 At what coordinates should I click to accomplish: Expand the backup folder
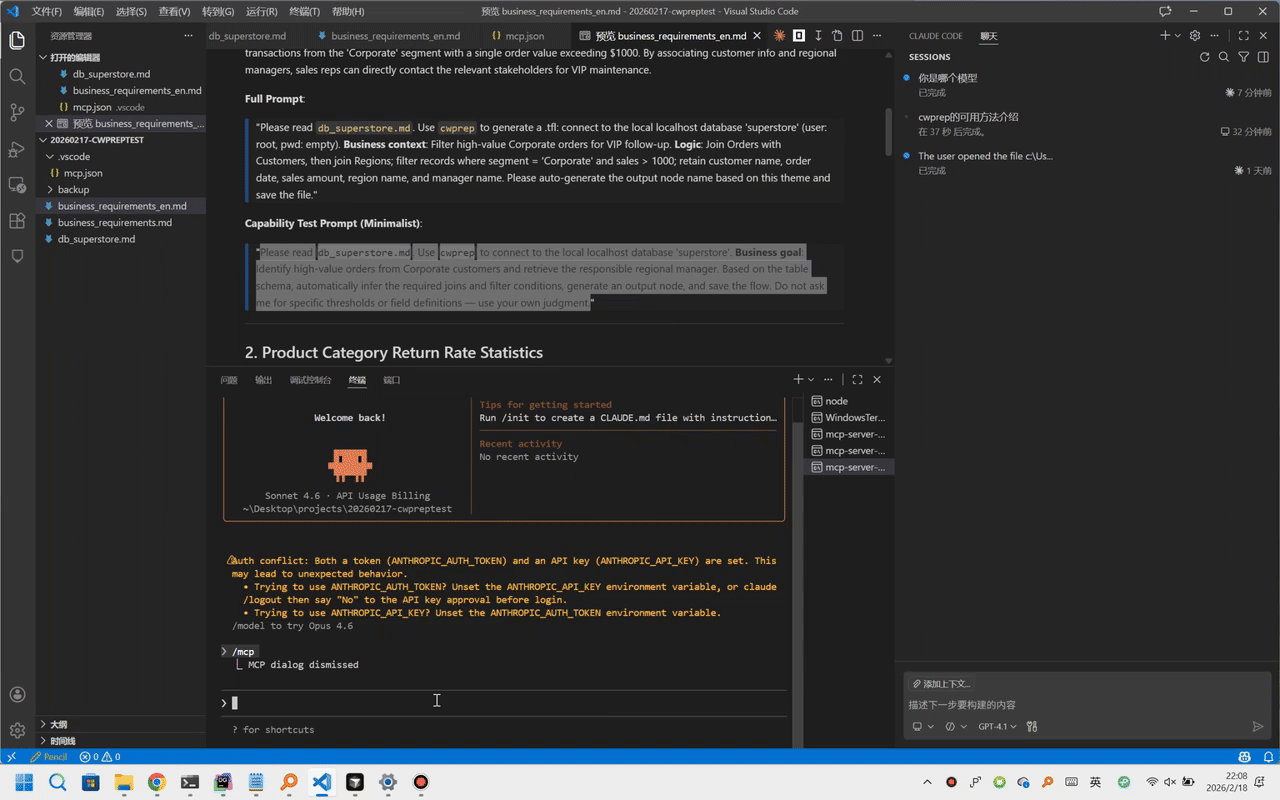tap(50, 189)
